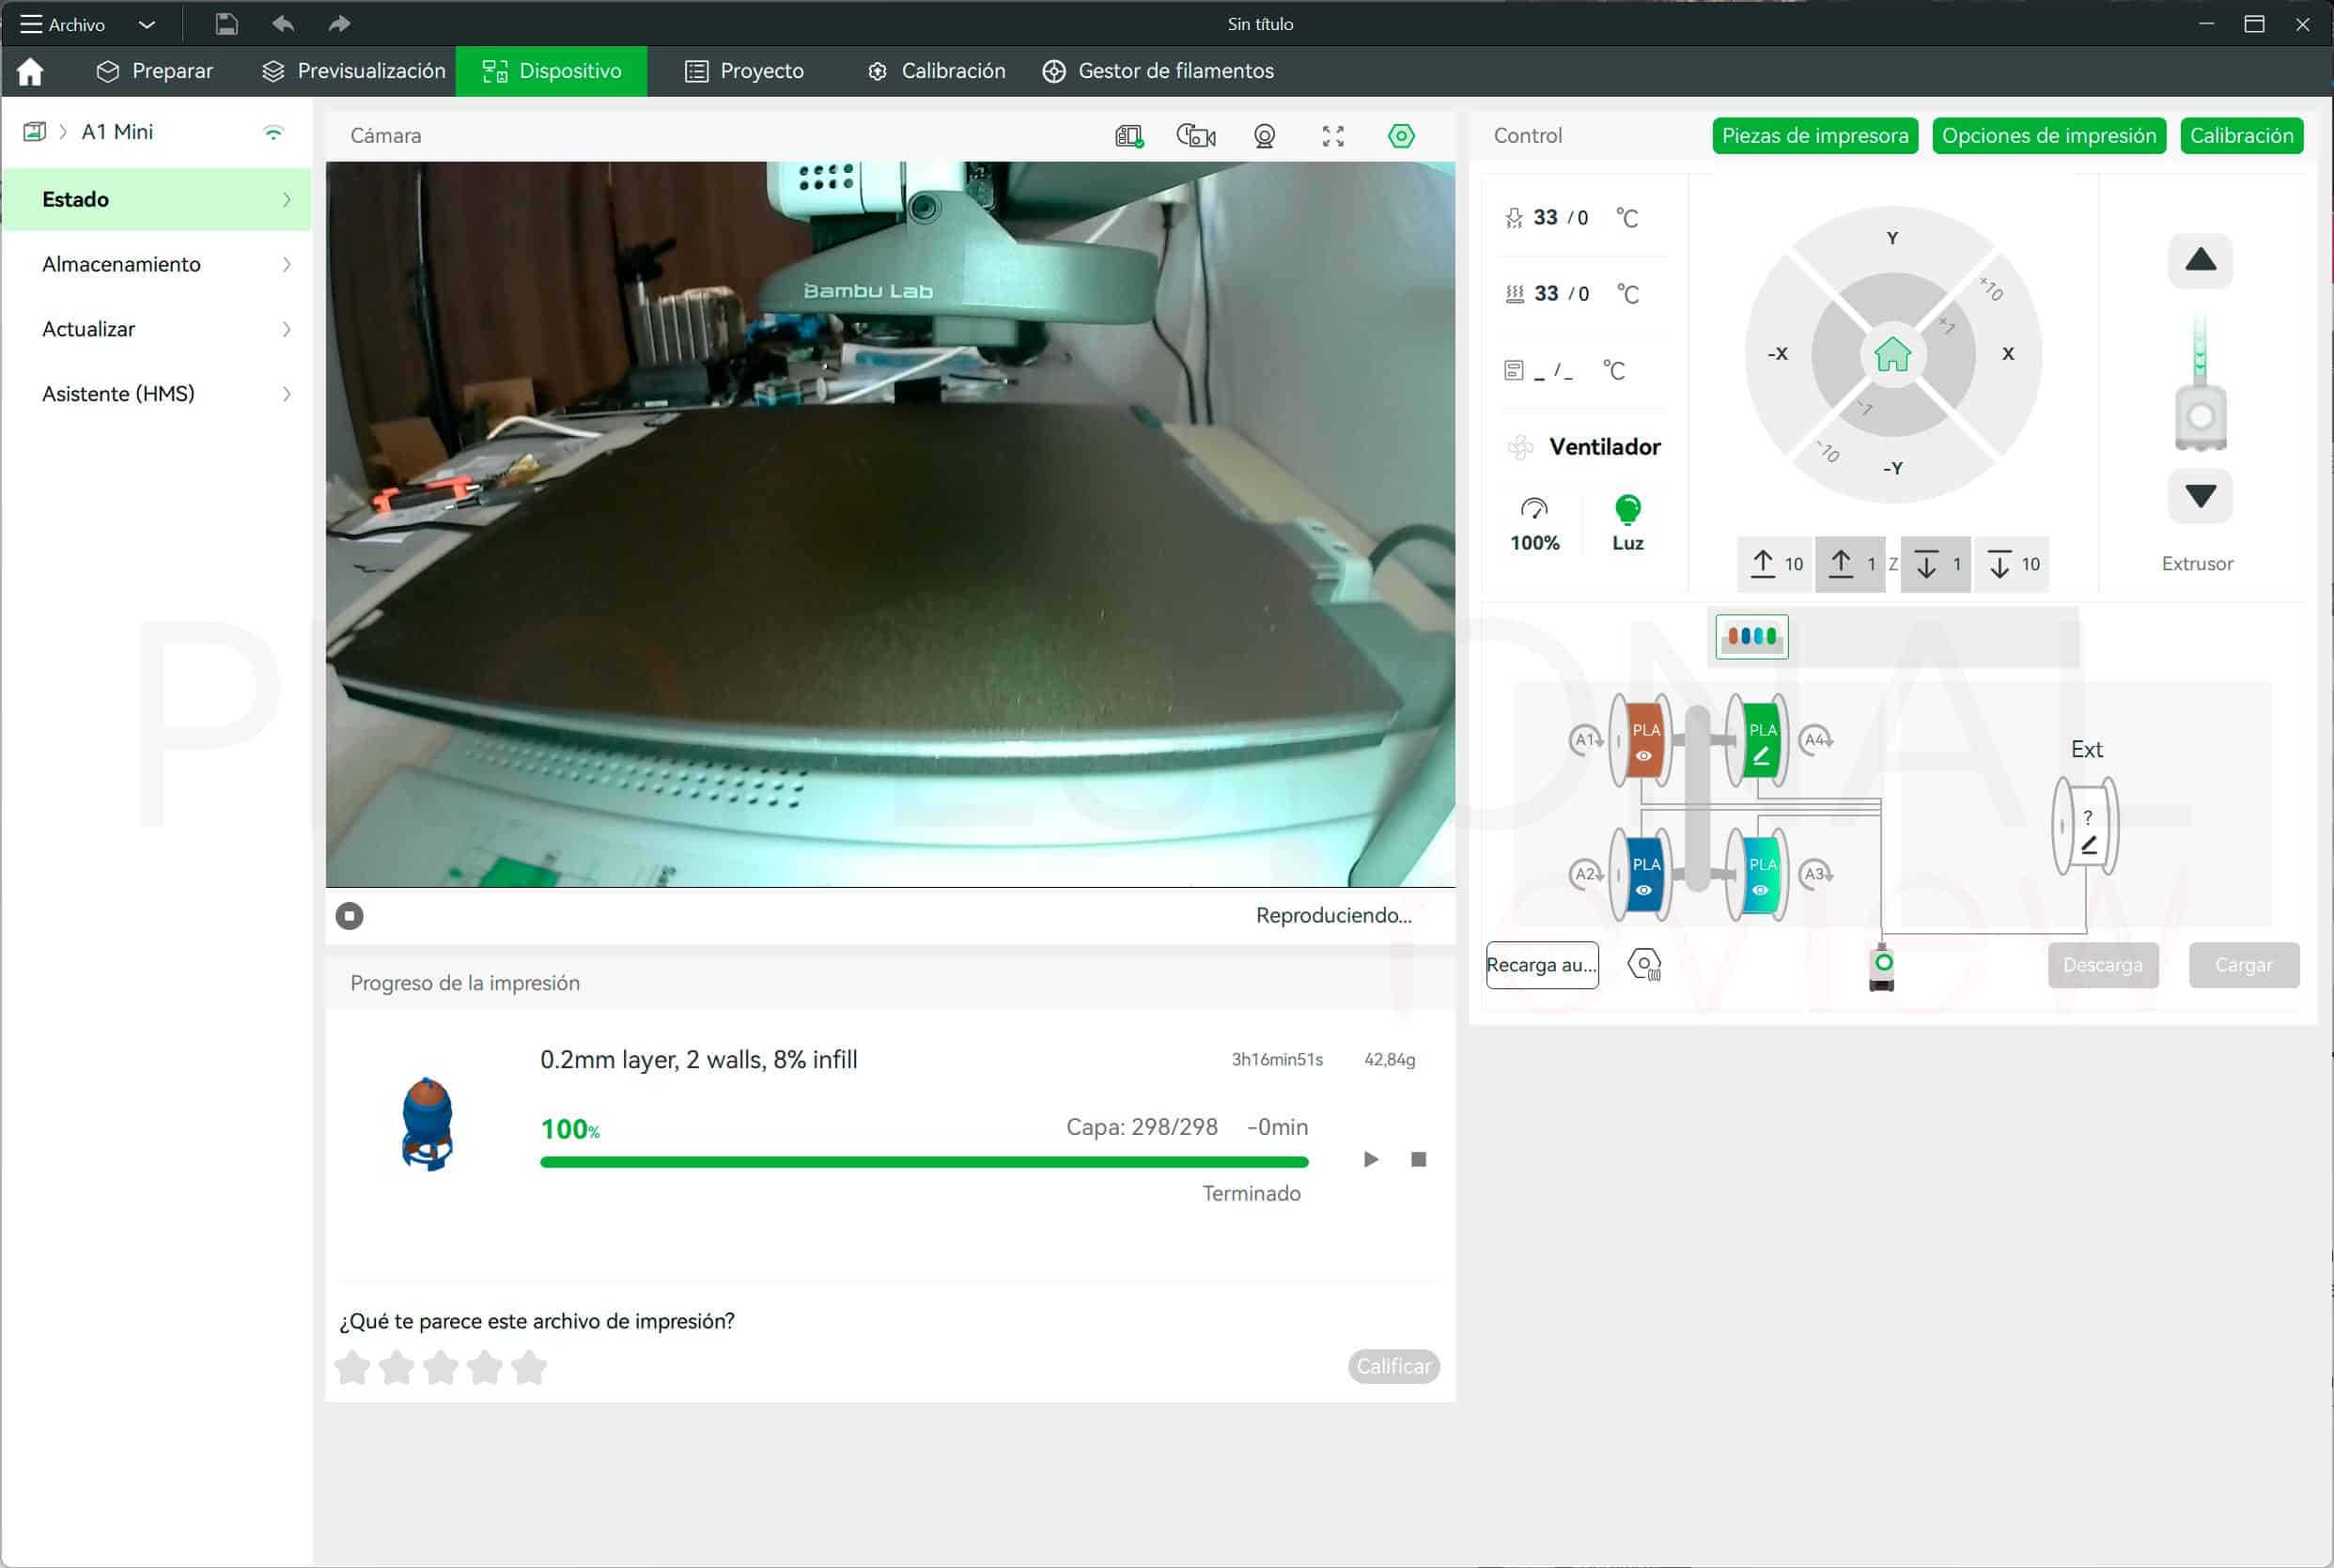
Task: Click the green Calibración button in Control panel
Action: pos(2241,136)
